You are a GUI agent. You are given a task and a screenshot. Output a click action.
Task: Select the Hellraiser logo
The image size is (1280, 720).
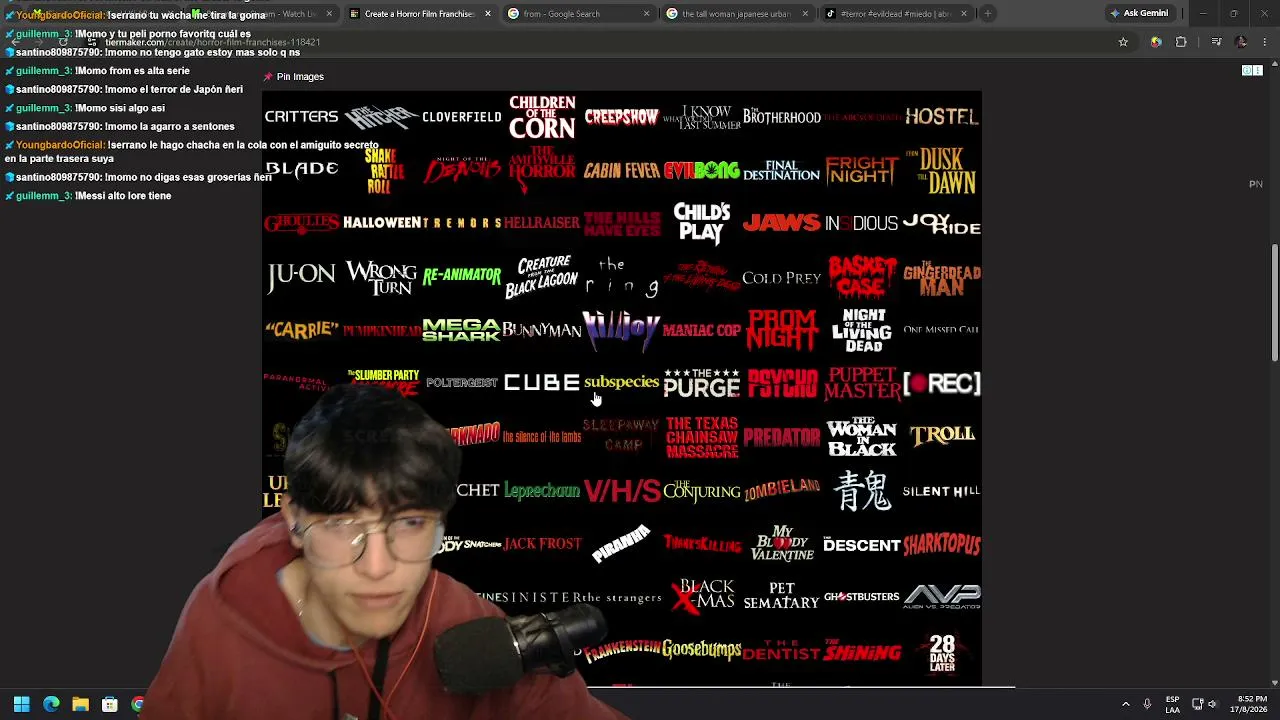click(x=542, y=223)
